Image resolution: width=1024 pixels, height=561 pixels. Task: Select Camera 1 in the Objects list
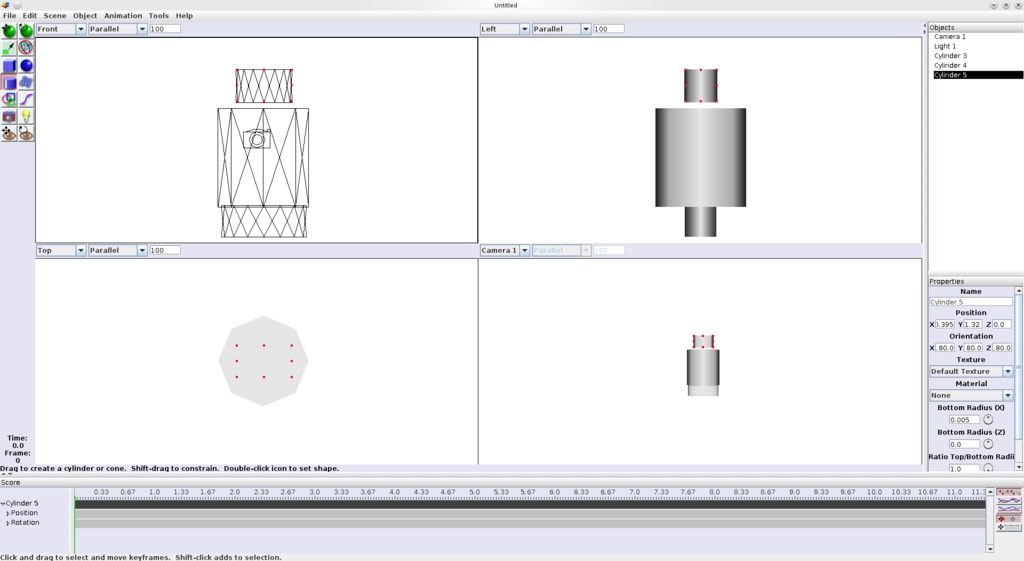point(949,37)
